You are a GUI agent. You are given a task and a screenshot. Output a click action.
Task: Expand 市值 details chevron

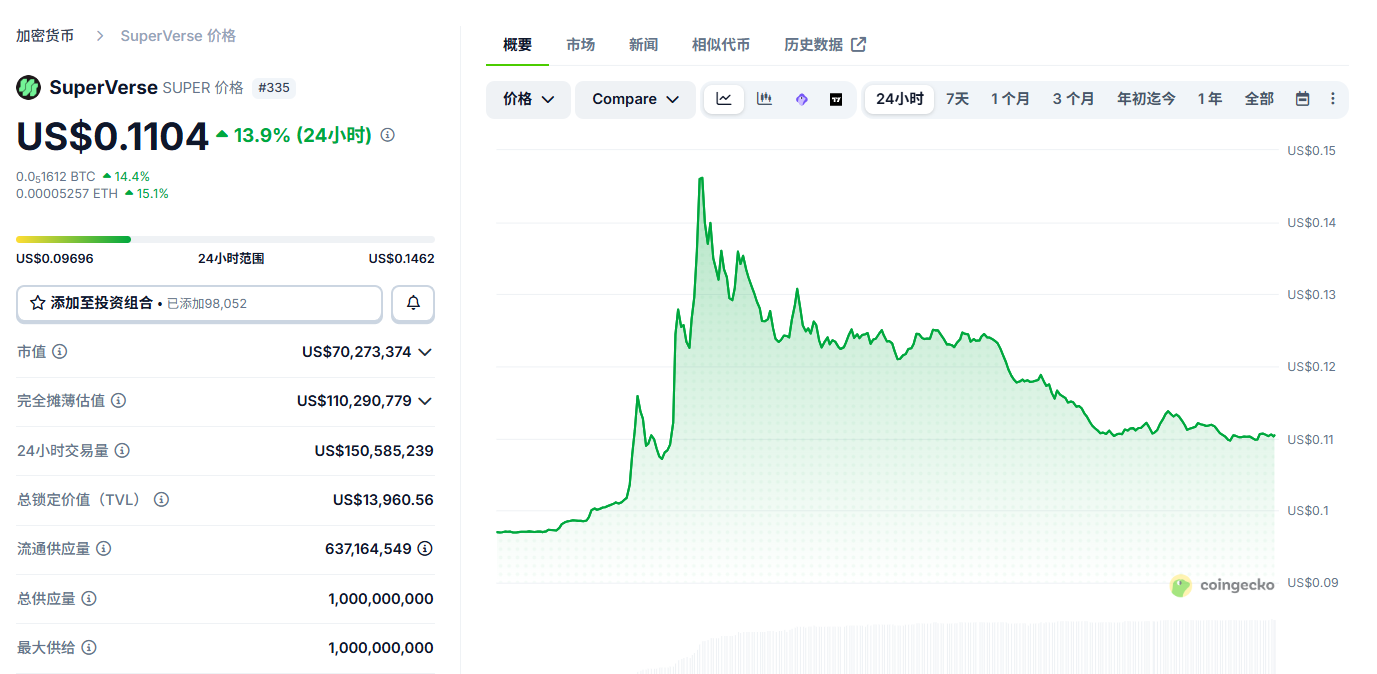pyautogui.click(x=425, y=352)
